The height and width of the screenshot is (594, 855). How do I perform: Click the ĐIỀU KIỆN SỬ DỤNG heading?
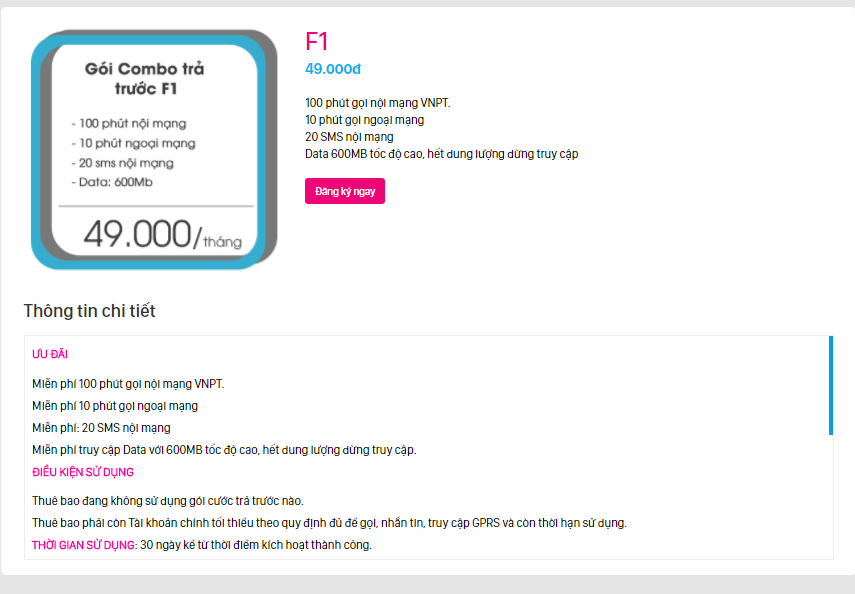(83, 472)
